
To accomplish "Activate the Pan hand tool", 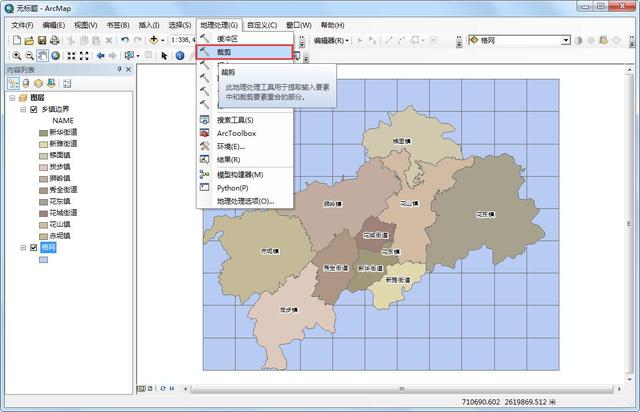I will [x=42, y=56].
